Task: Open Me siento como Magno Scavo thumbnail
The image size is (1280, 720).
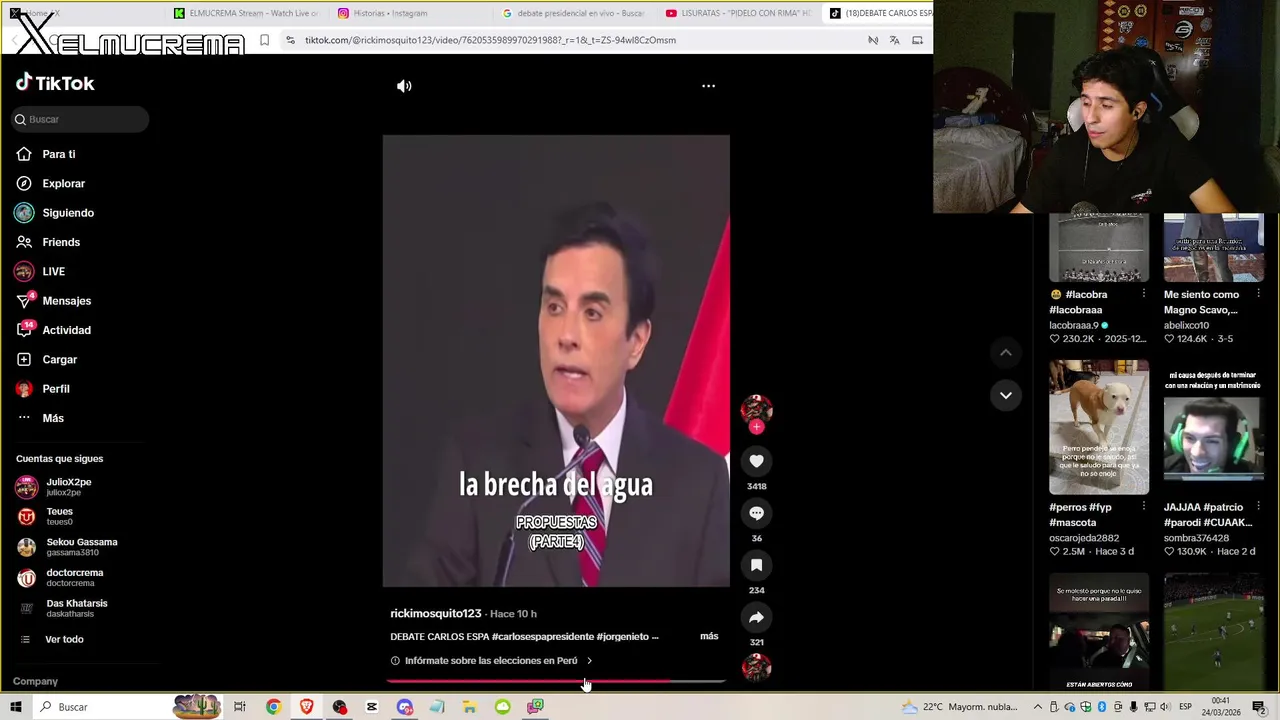Action: coord(1213,247)
